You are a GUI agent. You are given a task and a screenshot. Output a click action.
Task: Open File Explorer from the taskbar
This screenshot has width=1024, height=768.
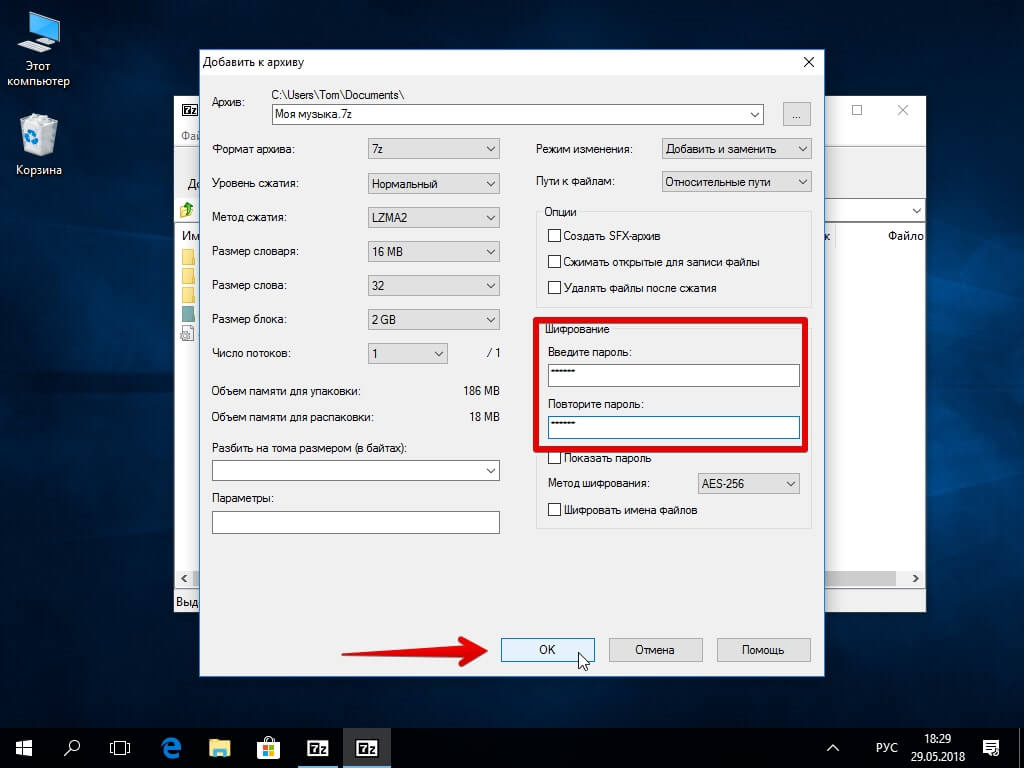219,748
